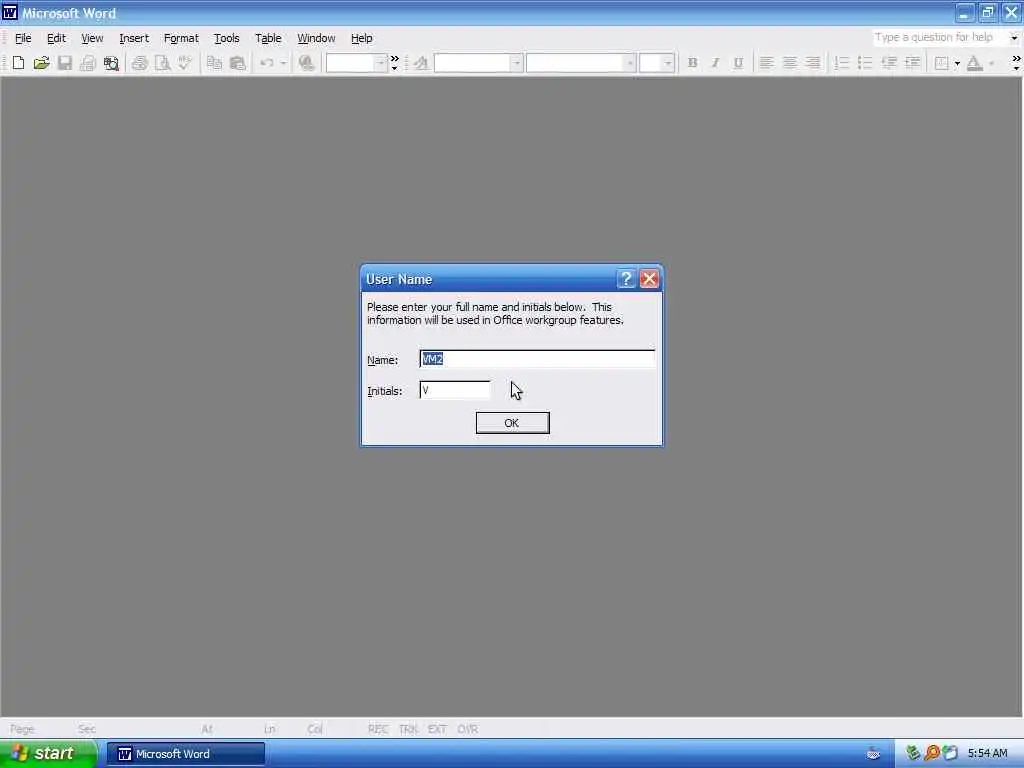Click the Align Right icon
The height and width of the screenshot is (768, 1024).
(813, 63)
